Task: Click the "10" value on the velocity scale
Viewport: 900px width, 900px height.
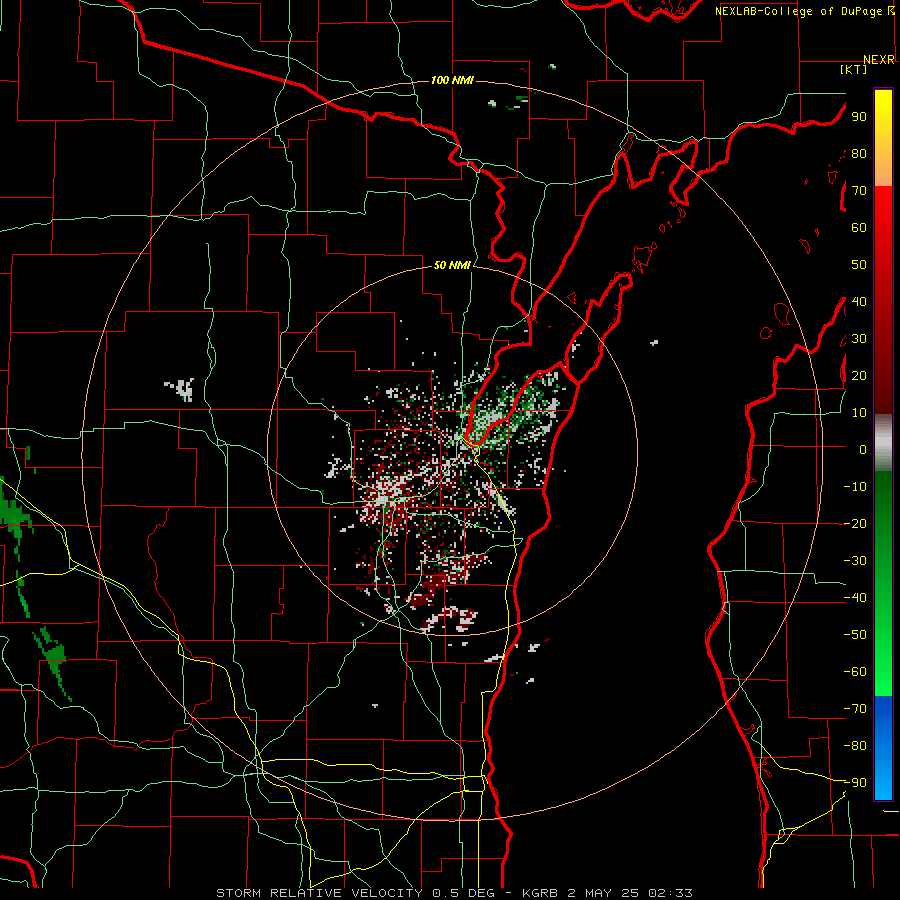Action: [x=859, y=413]
